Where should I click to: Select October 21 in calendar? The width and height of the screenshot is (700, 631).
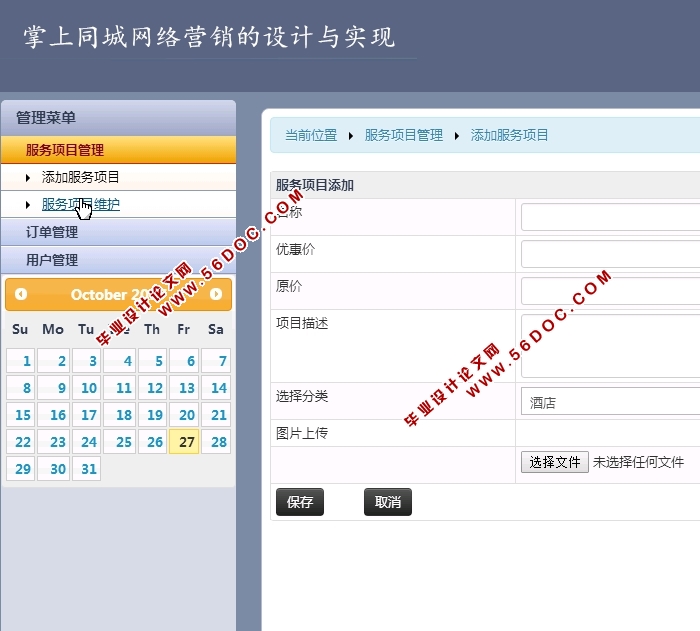(216, 414)
